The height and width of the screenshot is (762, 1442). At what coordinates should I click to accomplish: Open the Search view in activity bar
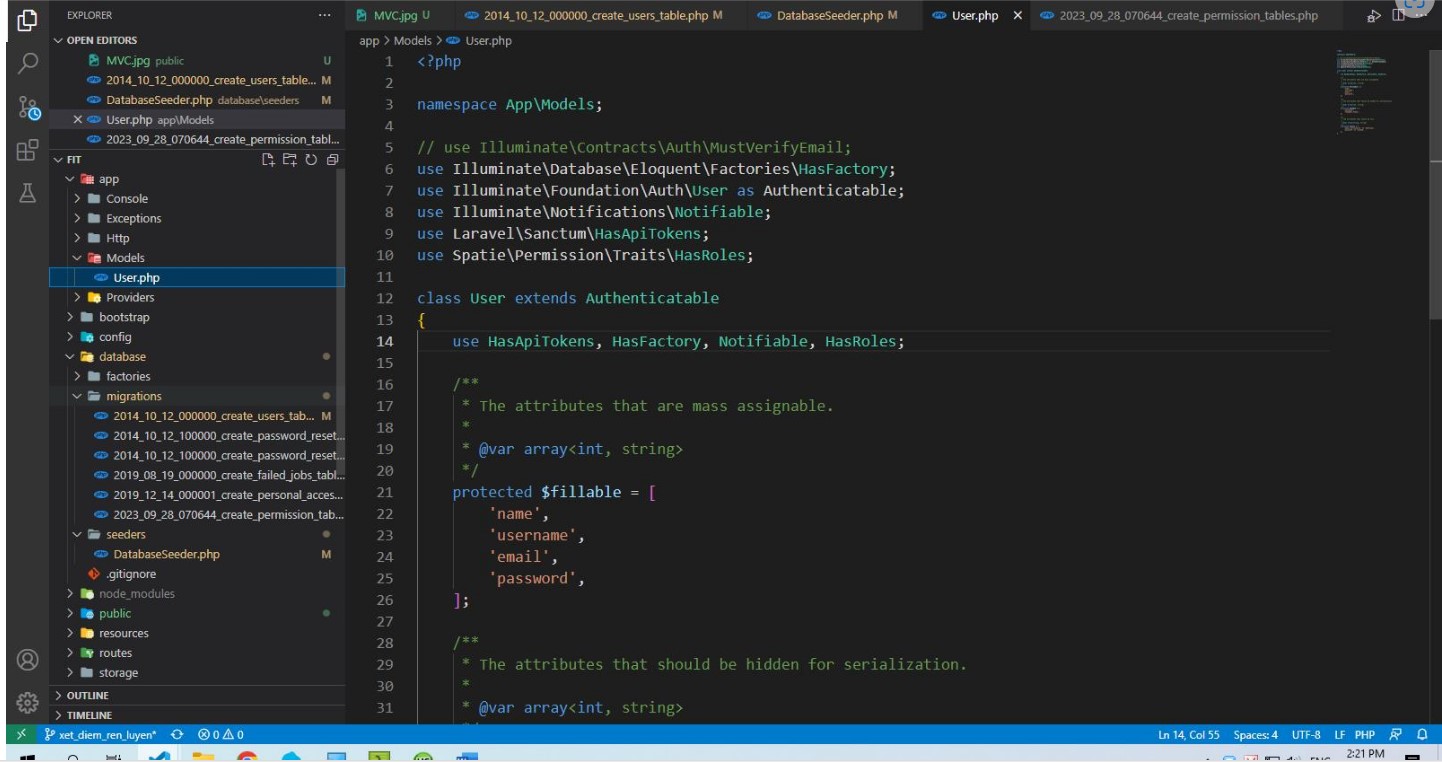(x=28, y=63)
